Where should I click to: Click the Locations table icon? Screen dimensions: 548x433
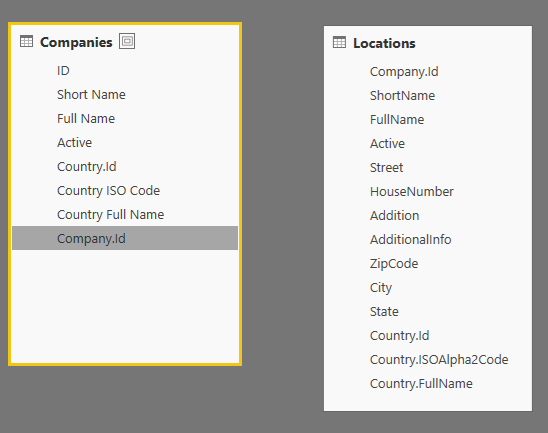[339, 43]
